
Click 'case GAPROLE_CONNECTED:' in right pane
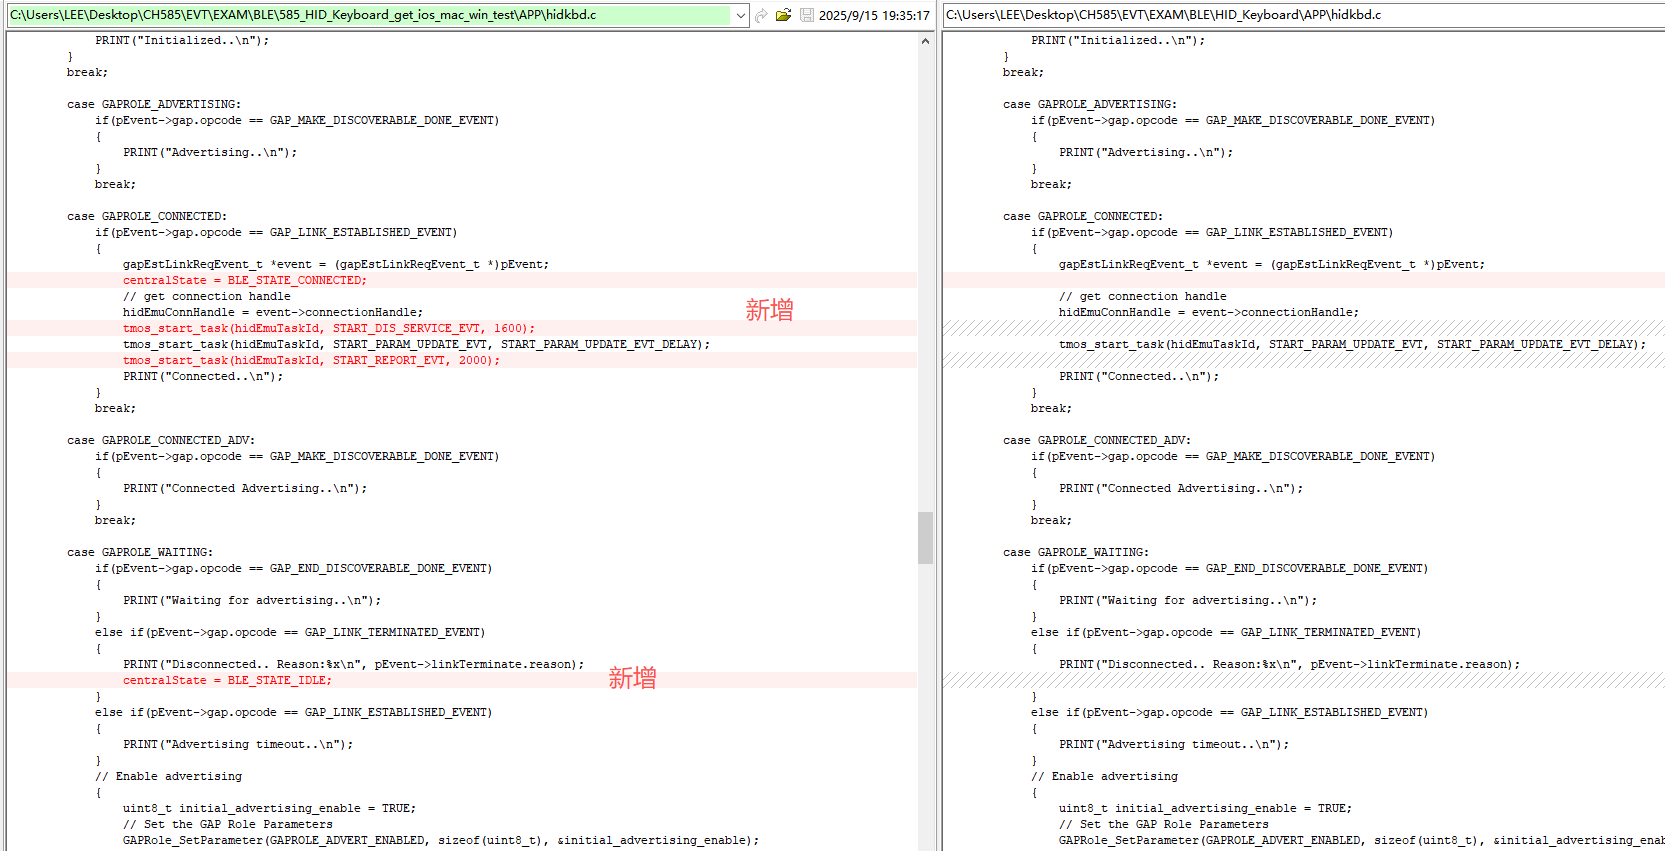click(1083, 216)
